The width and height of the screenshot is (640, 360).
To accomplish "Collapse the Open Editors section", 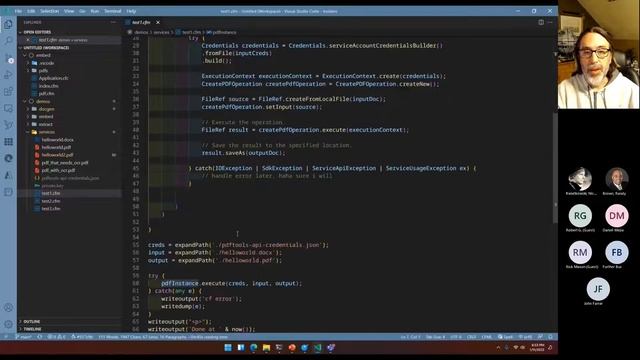I will pyautogui.click(x=37, y=32).
